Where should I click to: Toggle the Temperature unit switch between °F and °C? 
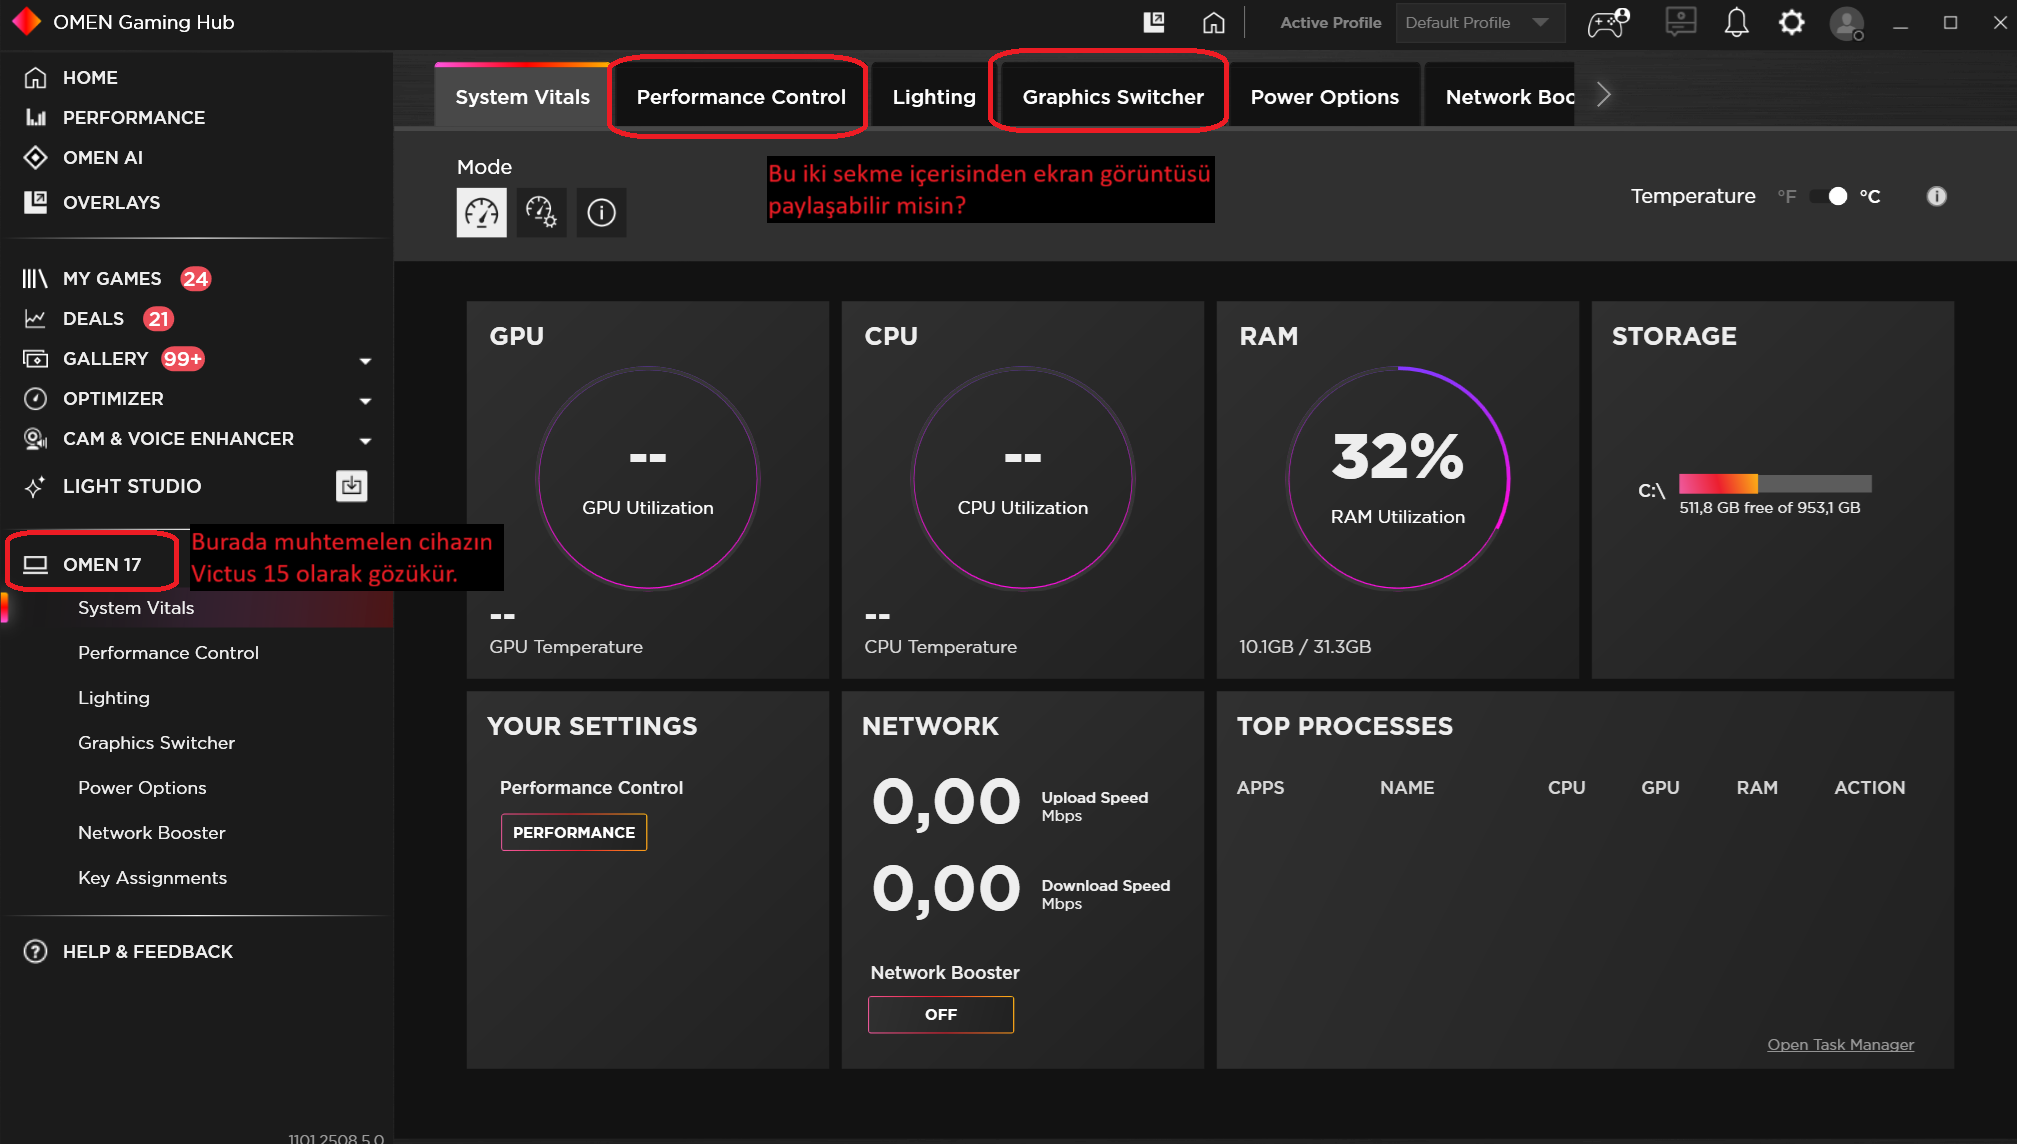click(1828, 196)
